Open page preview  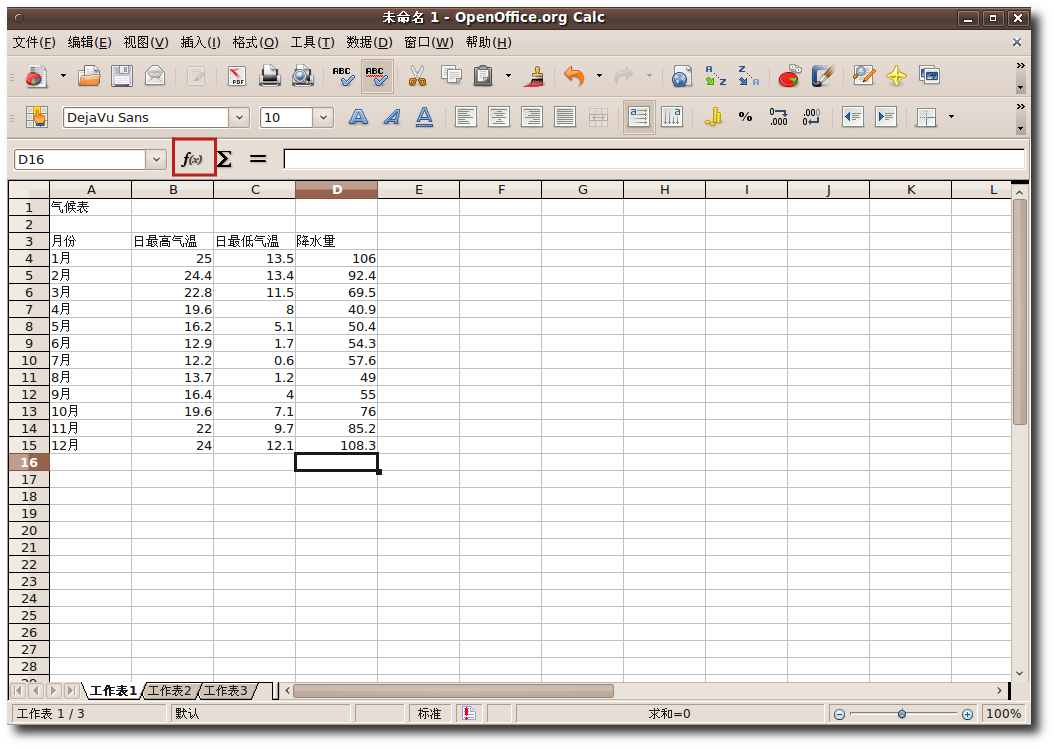(302, 77)
